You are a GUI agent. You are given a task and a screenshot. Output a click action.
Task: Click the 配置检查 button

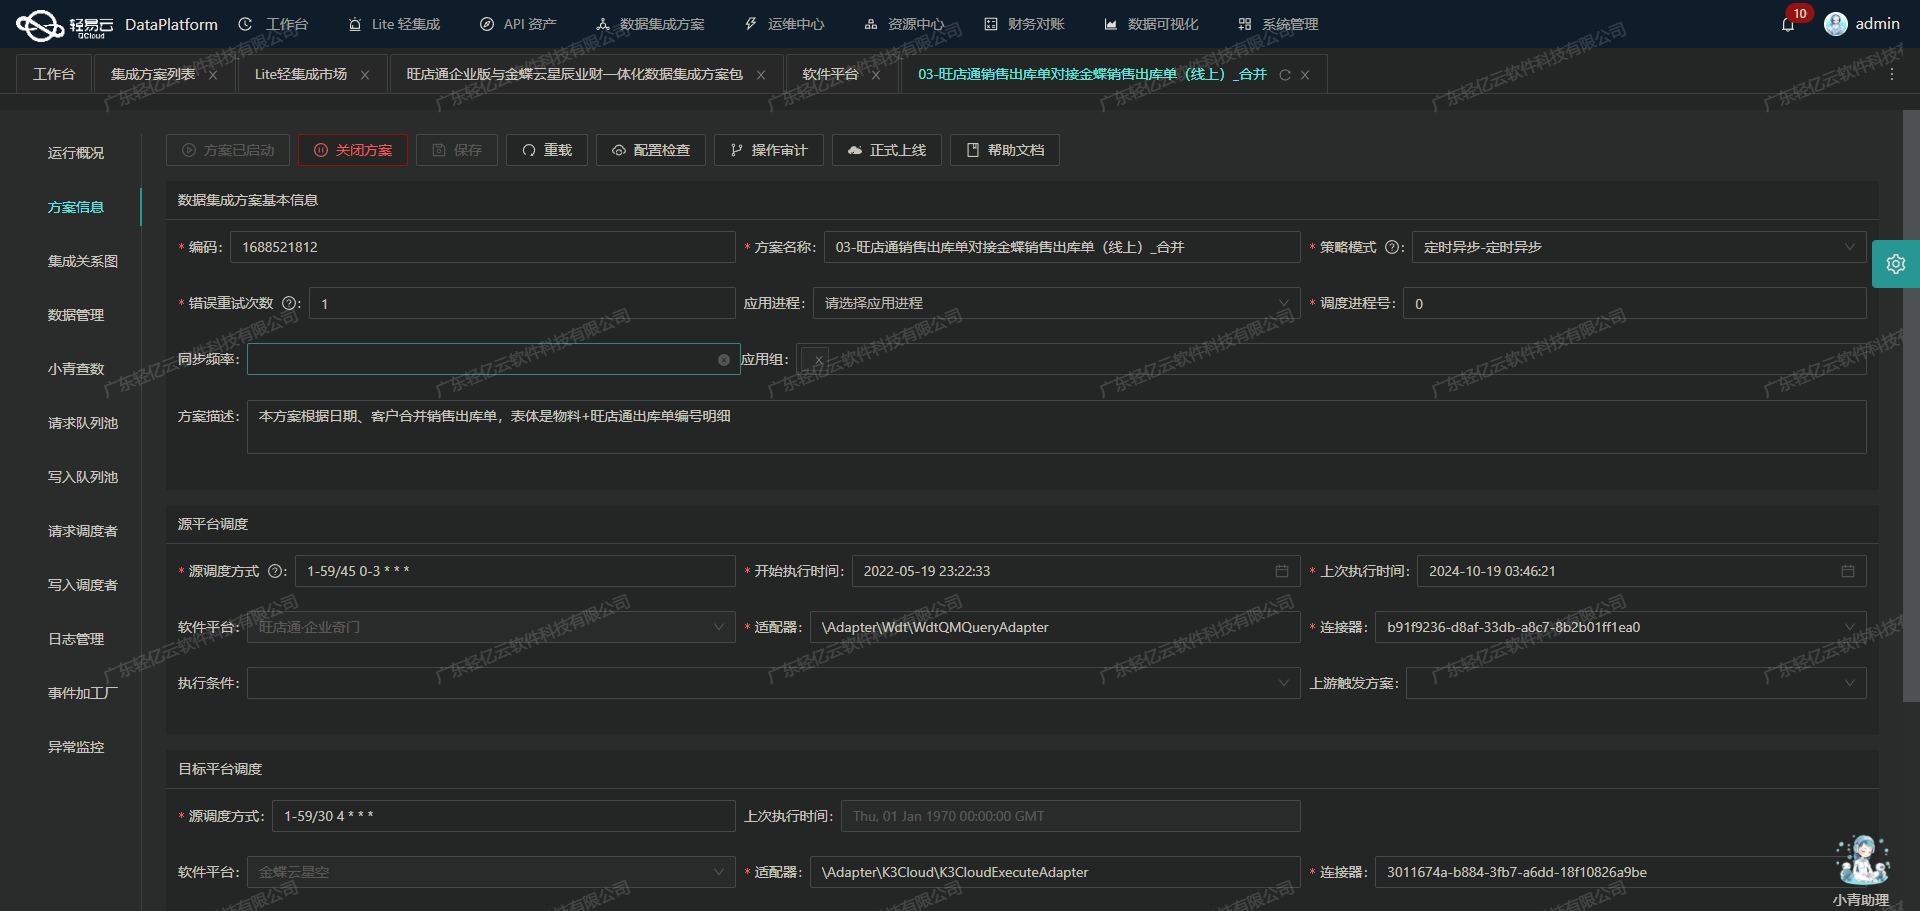pyautogui.click(x=651, y=150)
